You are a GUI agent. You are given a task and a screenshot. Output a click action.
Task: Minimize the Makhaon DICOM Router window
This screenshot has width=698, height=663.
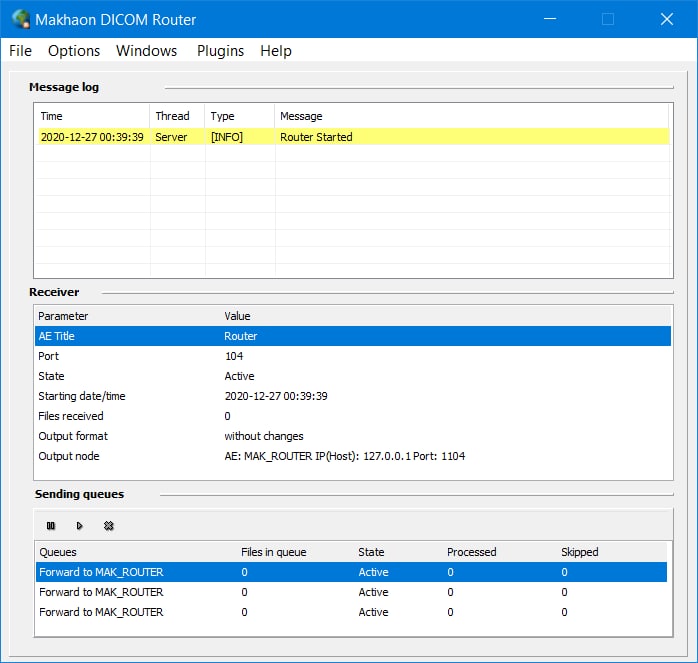click(550, 19)
